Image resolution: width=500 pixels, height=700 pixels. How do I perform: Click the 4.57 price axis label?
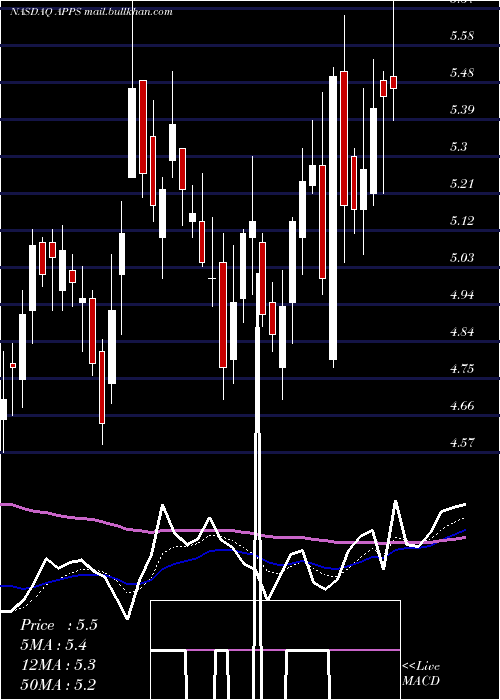click(462, 443)
